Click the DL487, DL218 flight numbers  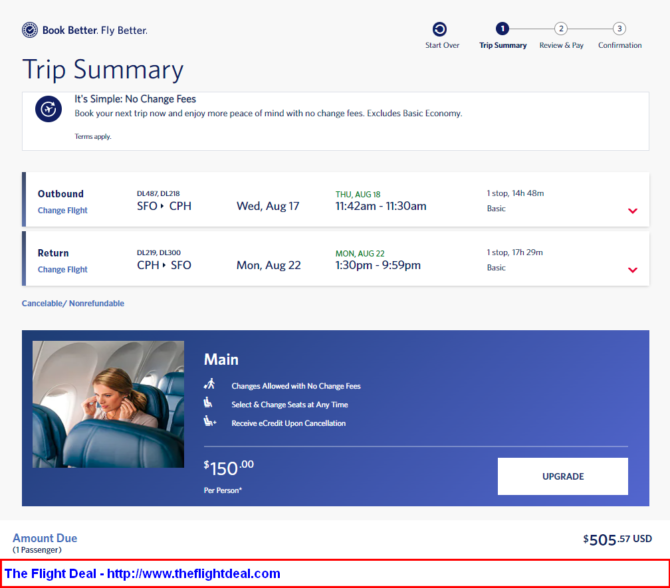(x=158, y=194)
